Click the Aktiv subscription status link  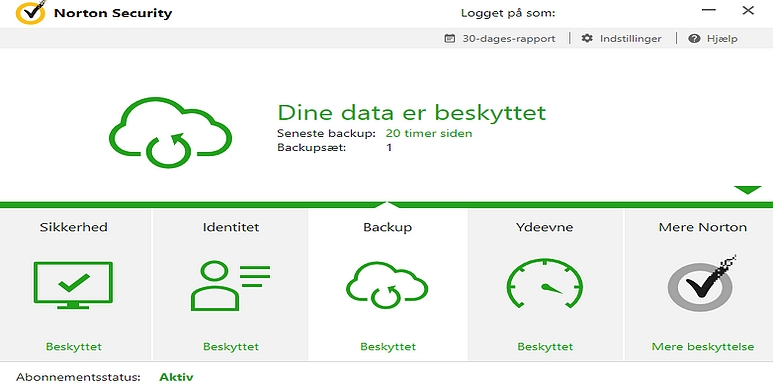point(176,377)
